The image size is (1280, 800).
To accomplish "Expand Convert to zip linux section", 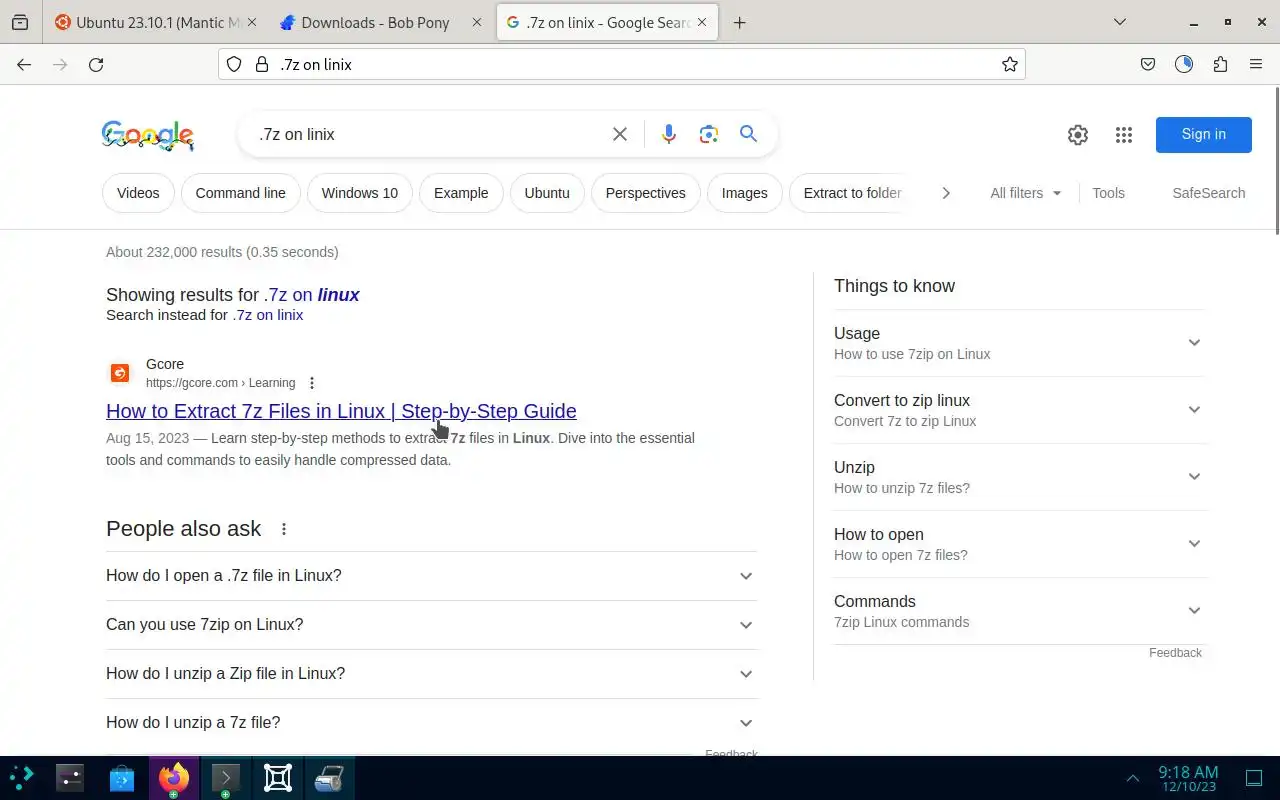I will tap(1020, 410).
